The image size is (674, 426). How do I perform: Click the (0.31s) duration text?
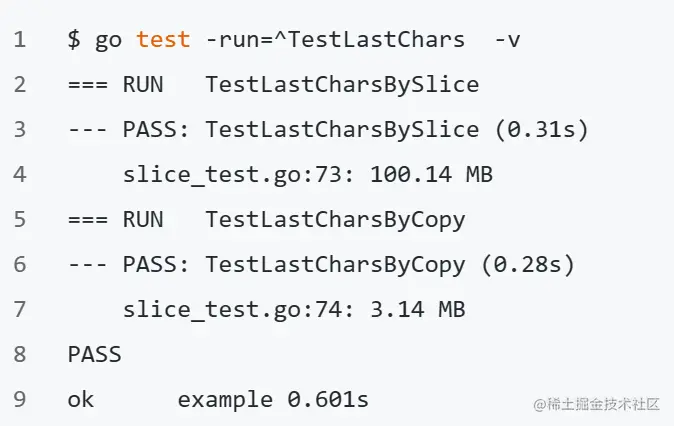click(x=541, y=130)
